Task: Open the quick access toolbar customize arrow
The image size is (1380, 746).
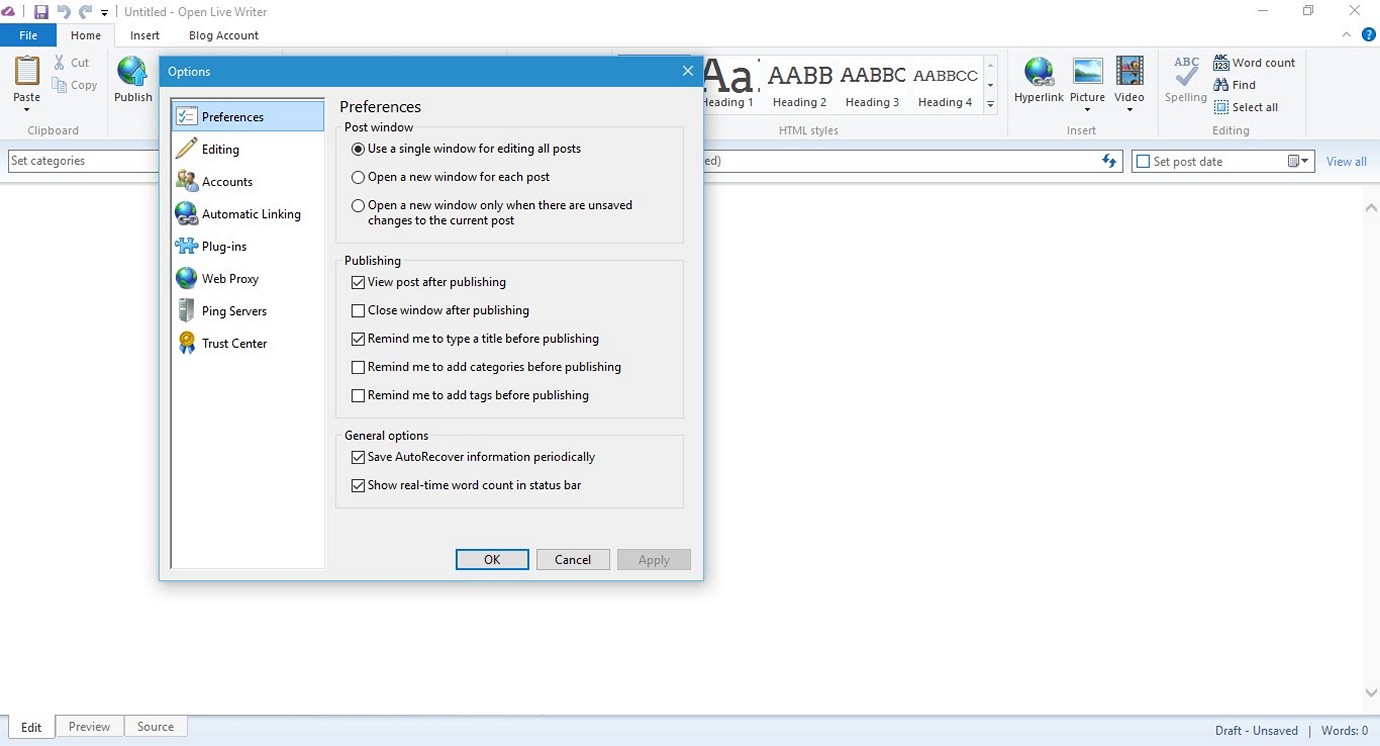Action: (x=104, y=13)
